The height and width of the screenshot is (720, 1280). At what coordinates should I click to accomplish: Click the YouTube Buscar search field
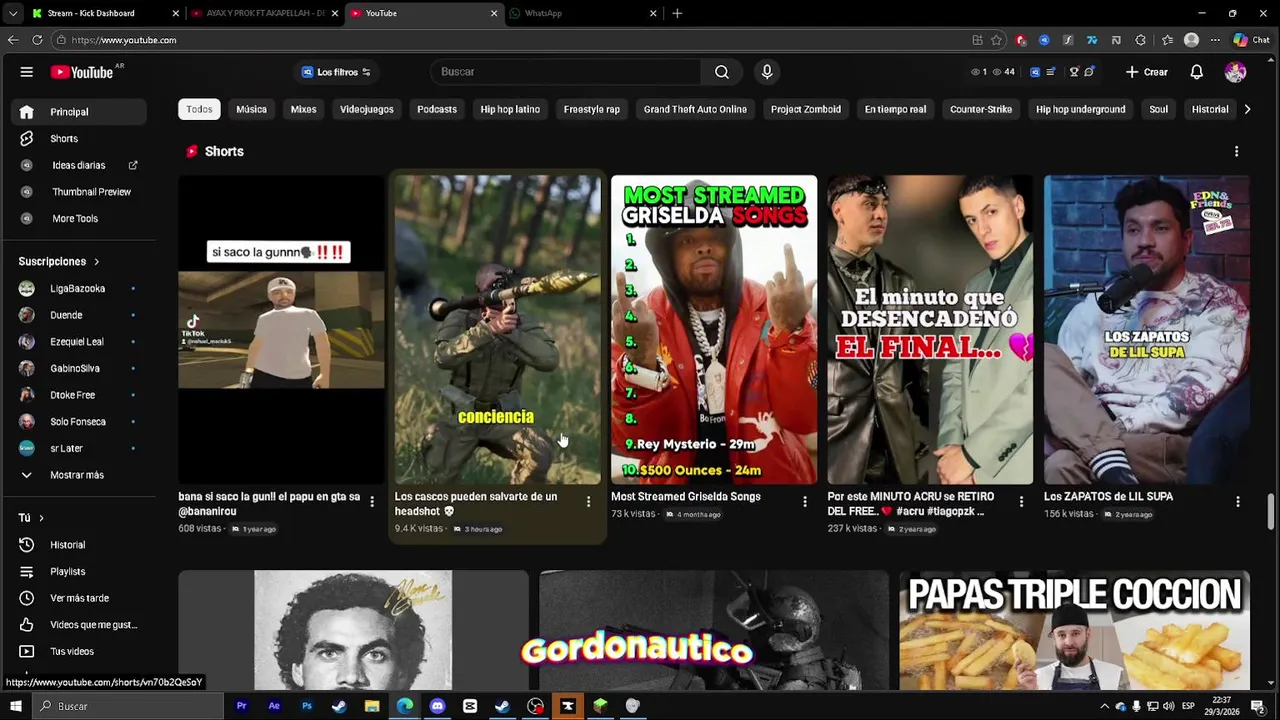(566, 72)
